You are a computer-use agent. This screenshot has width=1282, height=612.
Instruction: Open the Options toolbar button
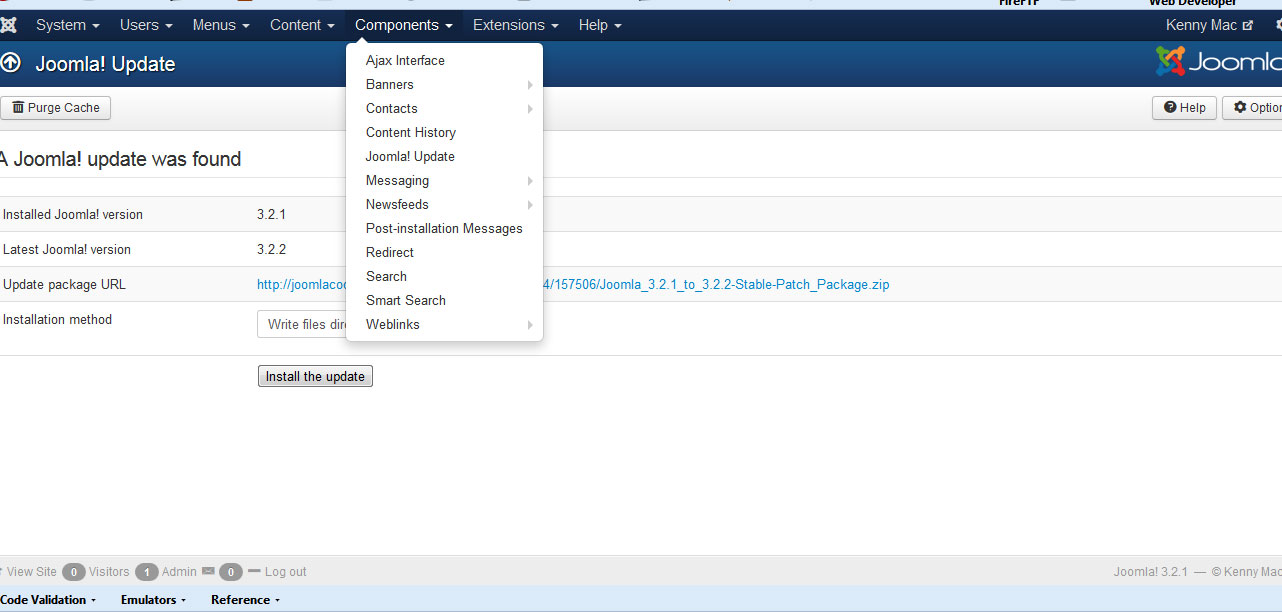[1252, 108]
